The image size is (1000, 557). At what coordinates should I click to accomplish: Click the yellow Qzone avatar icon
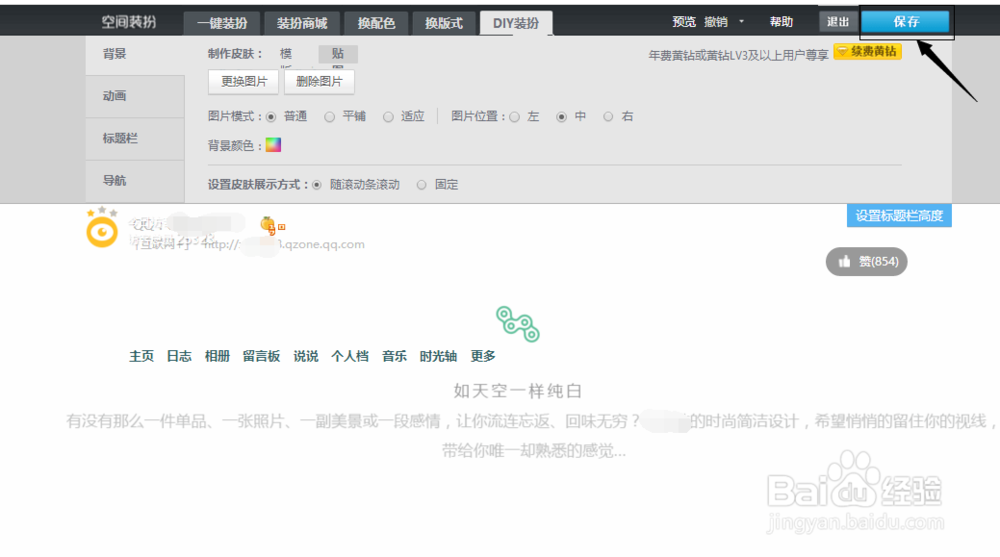pos(102,232)
